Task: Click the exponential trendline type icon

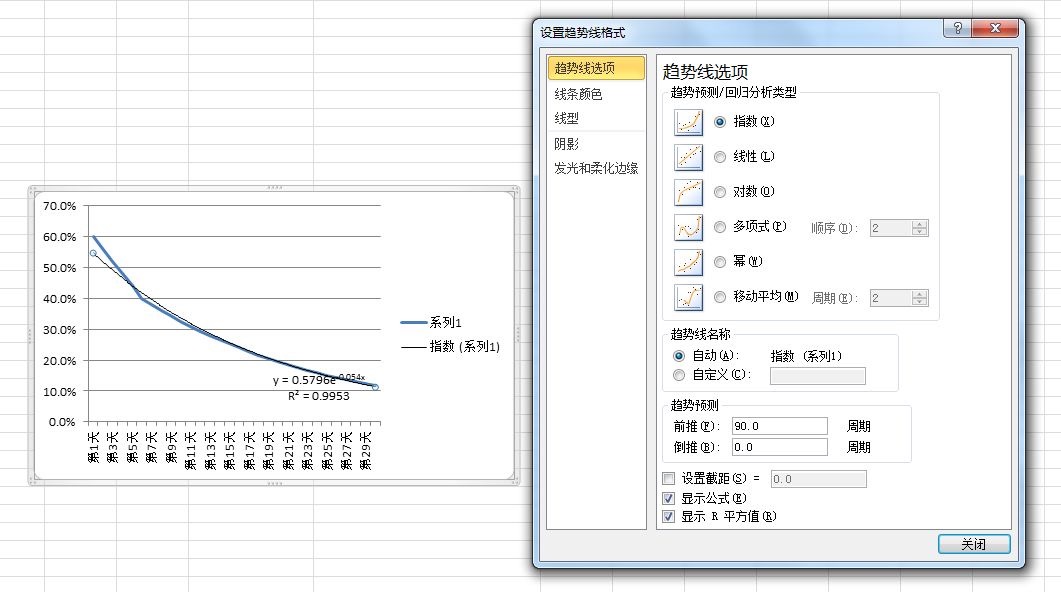Action: (689, 122)
